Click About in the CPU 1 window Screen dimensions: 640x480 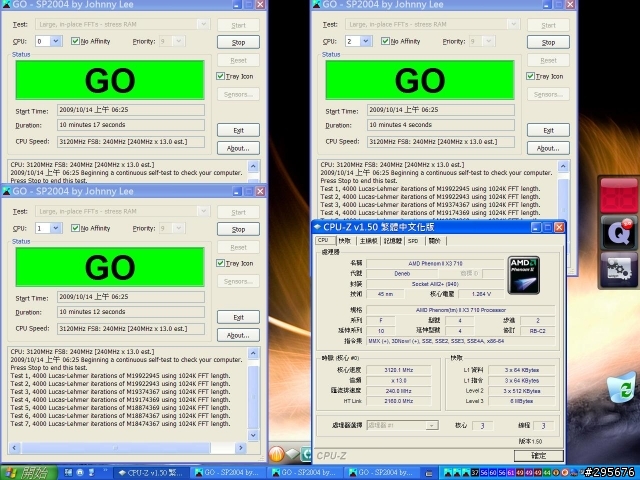(x=238, y=335)
